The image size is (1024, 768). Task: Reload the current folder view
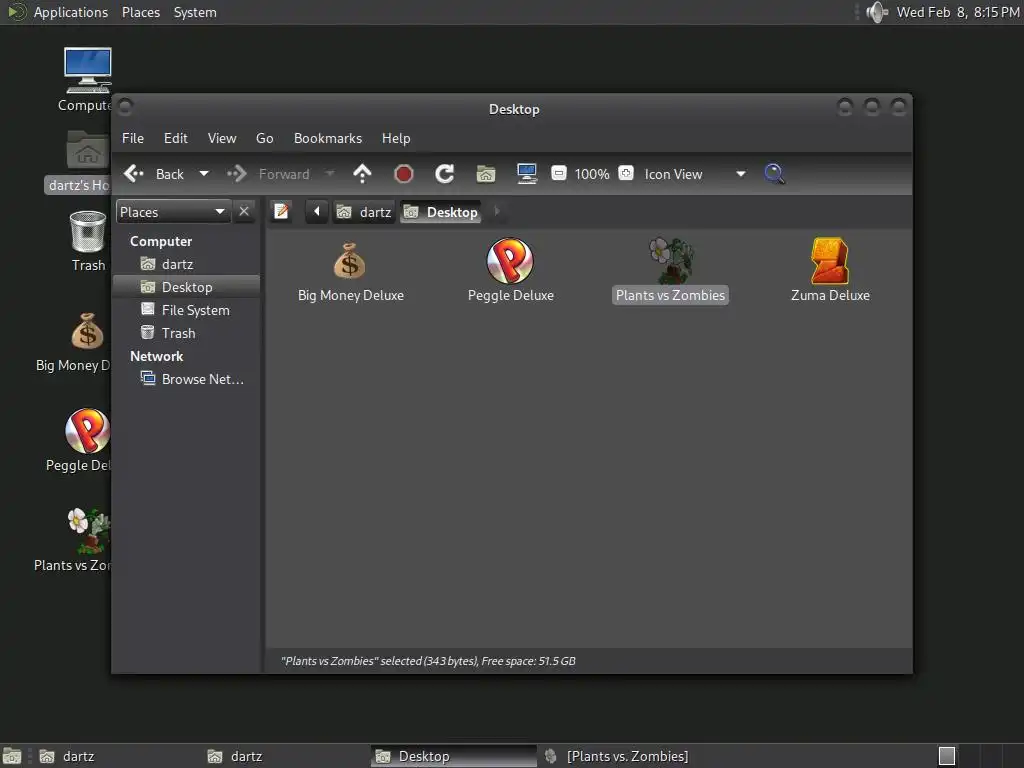445,174
